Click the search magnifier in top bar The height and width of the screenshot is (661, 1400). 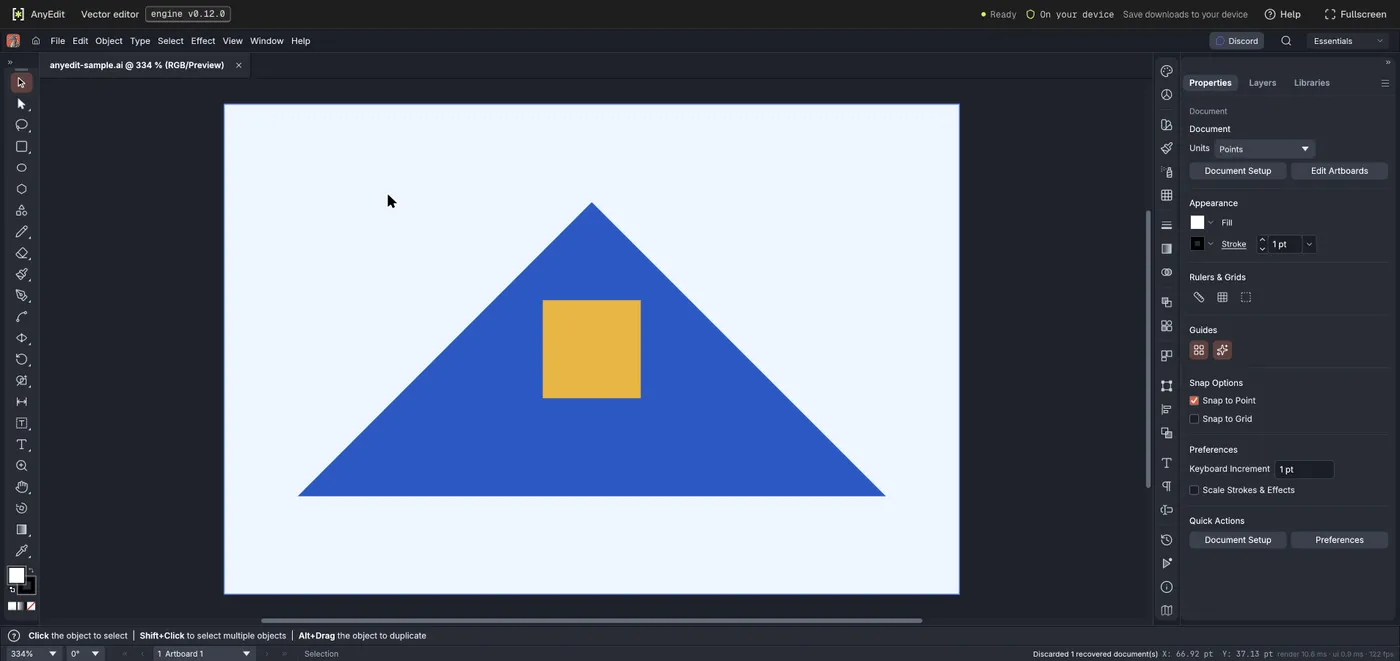(1286, 41)
